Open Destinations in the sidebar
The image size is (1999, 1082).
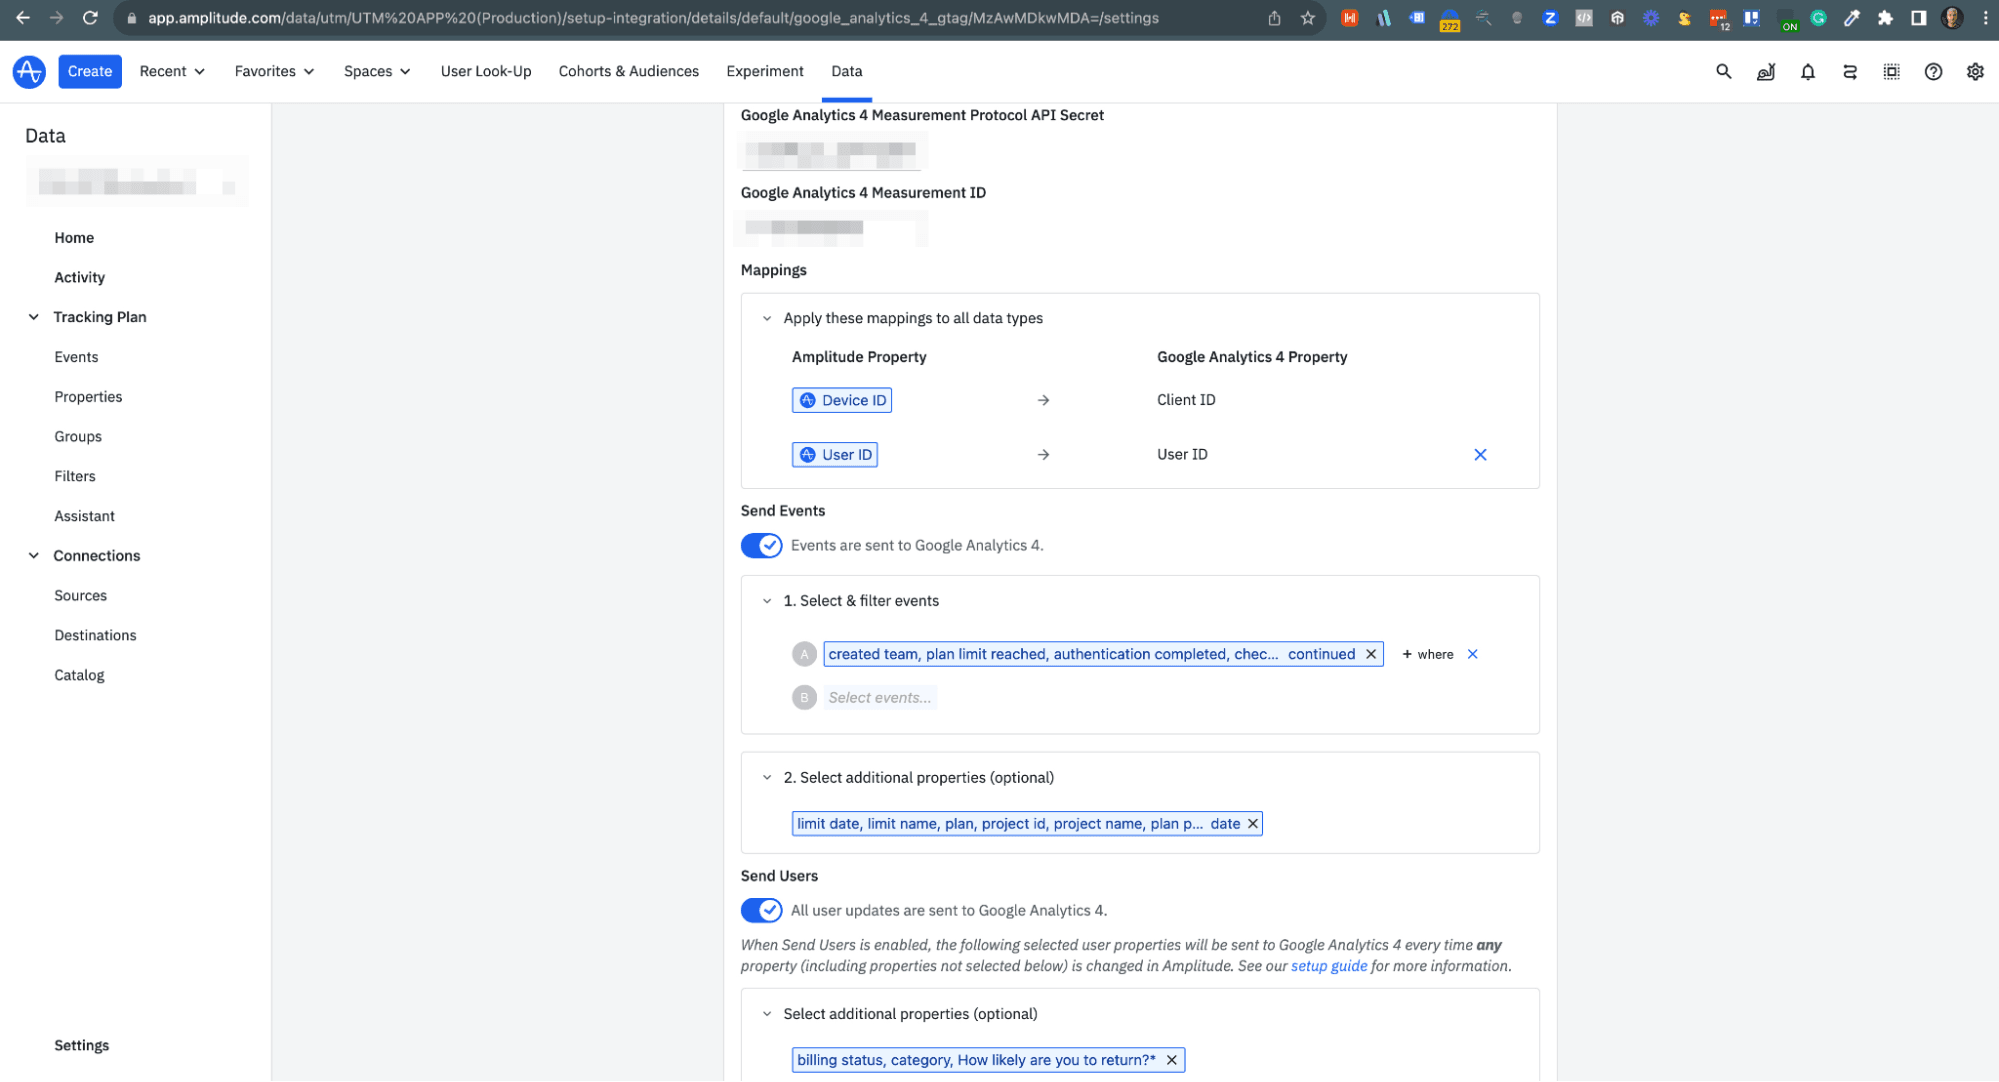click(95, 635)
